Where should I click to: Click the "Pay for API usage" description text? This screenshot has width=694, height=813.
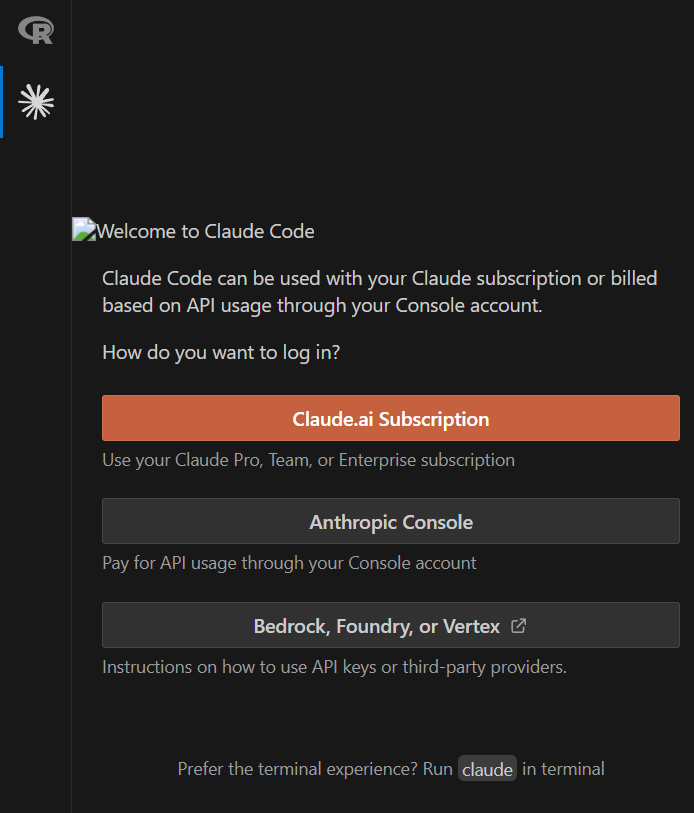289,563
